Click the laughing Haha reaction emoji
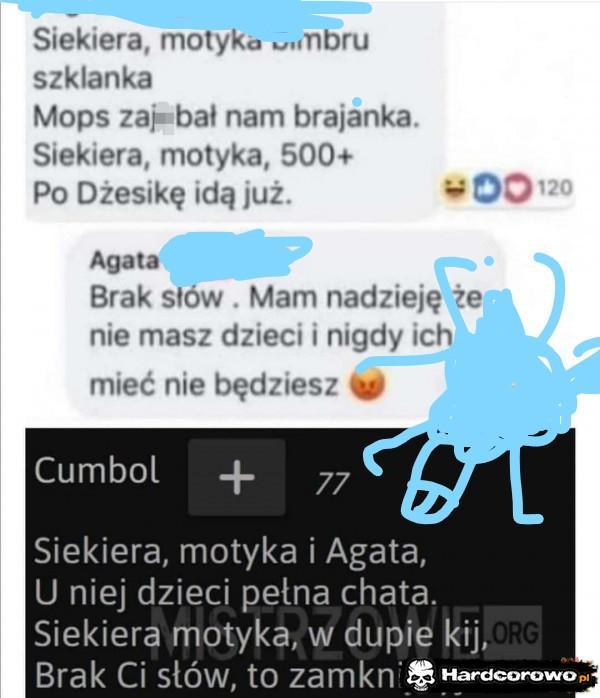600x698 pixels. (x=455, y=189)
